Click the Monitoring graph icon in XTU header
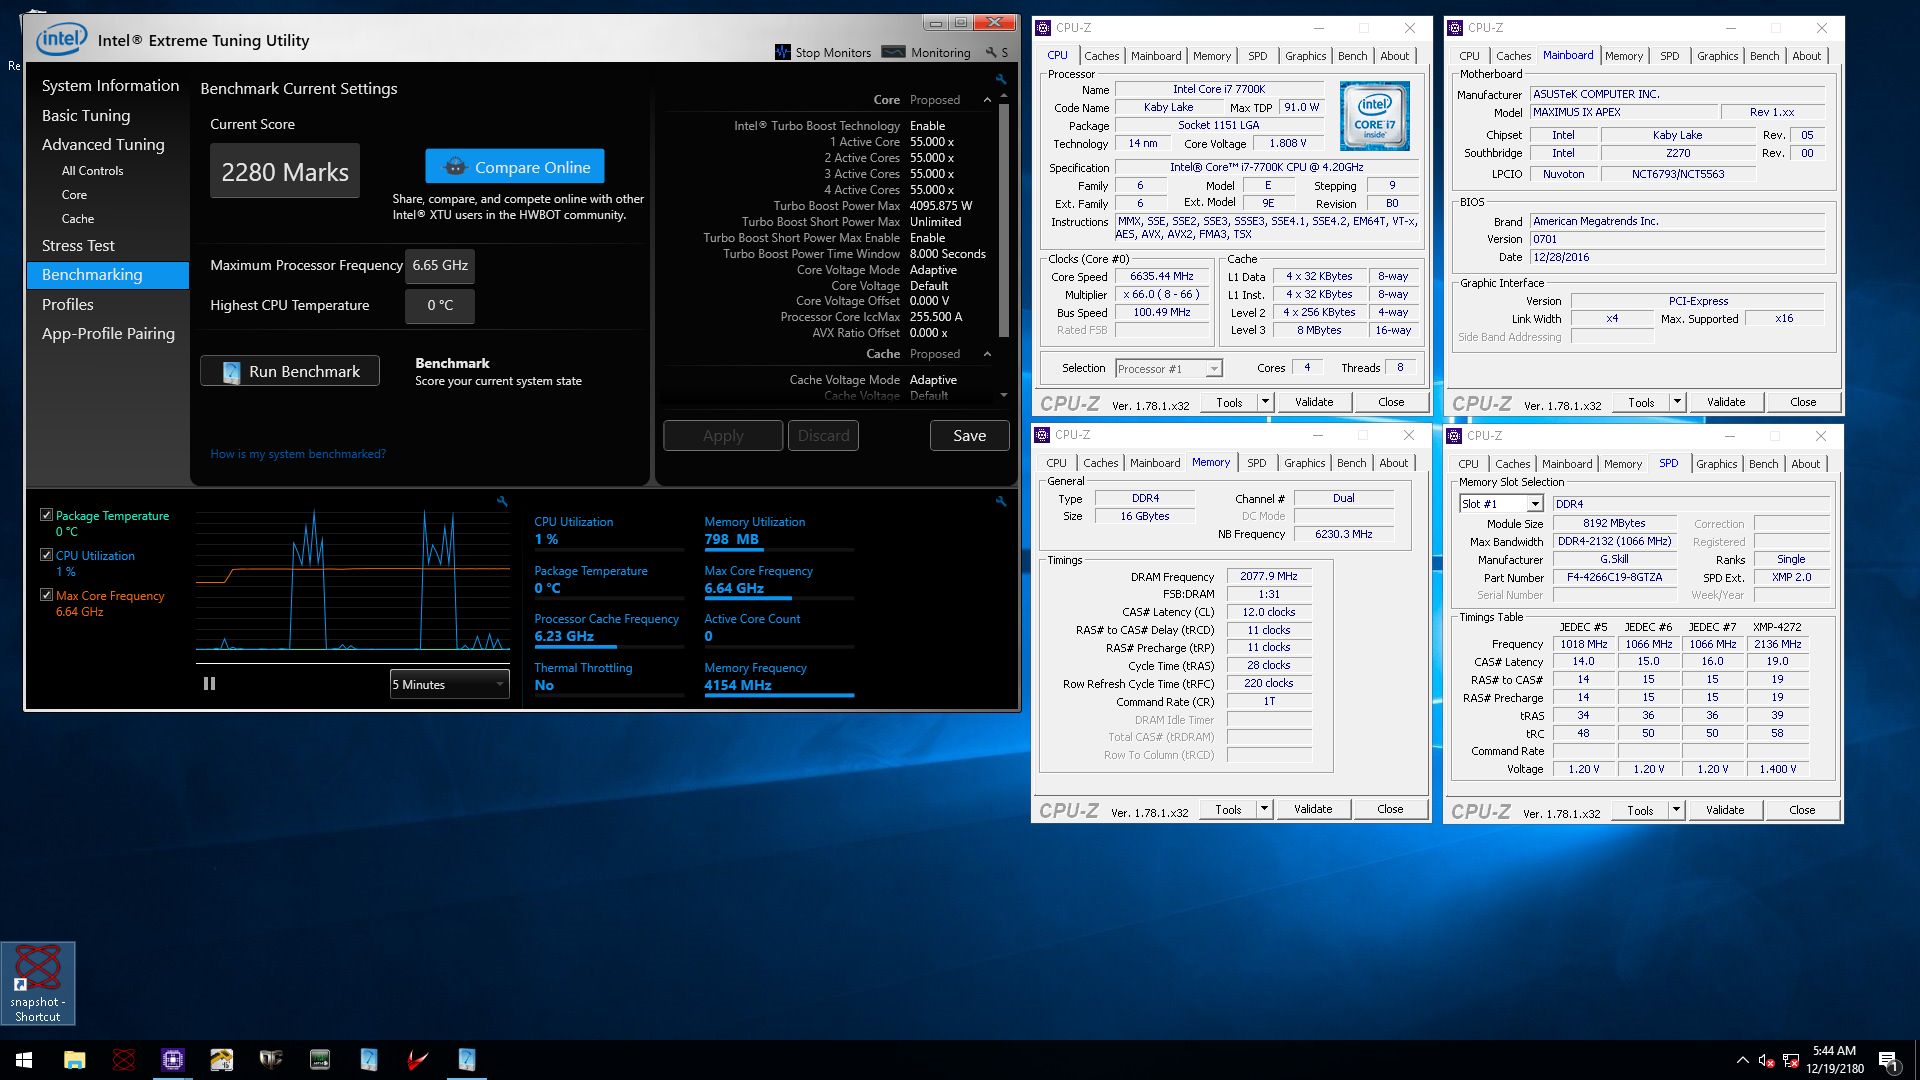The height and width of the screenshot is (1080, 1920). coord(894,52)
